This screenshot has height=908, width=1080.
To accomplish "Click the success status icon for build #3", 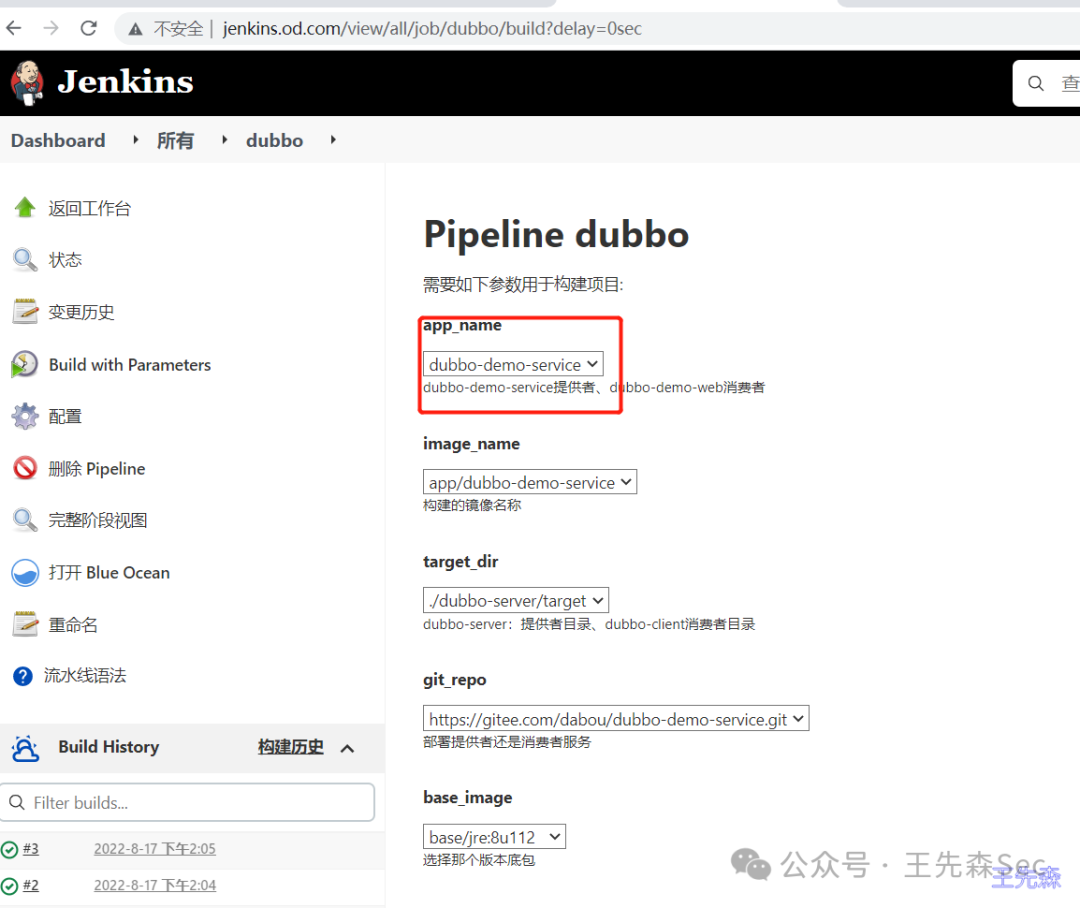I will click(x=10, y=849).
